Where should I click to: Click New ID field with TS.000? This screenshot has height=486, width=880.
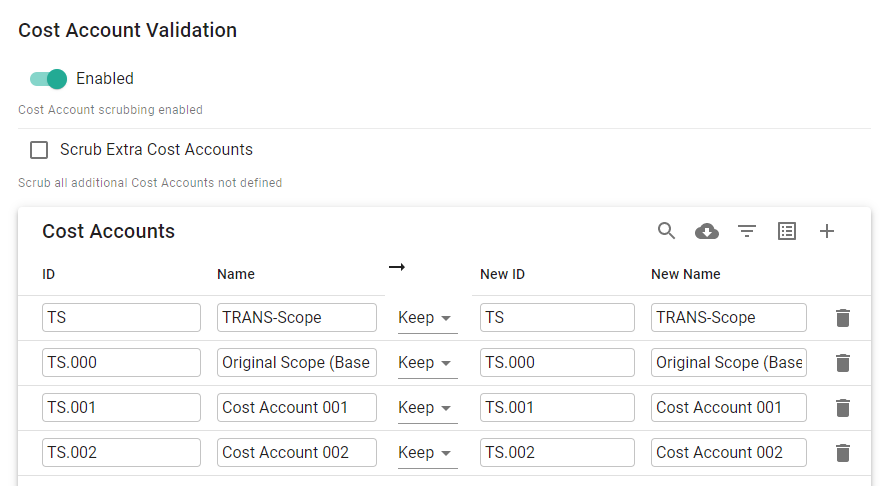557,363
